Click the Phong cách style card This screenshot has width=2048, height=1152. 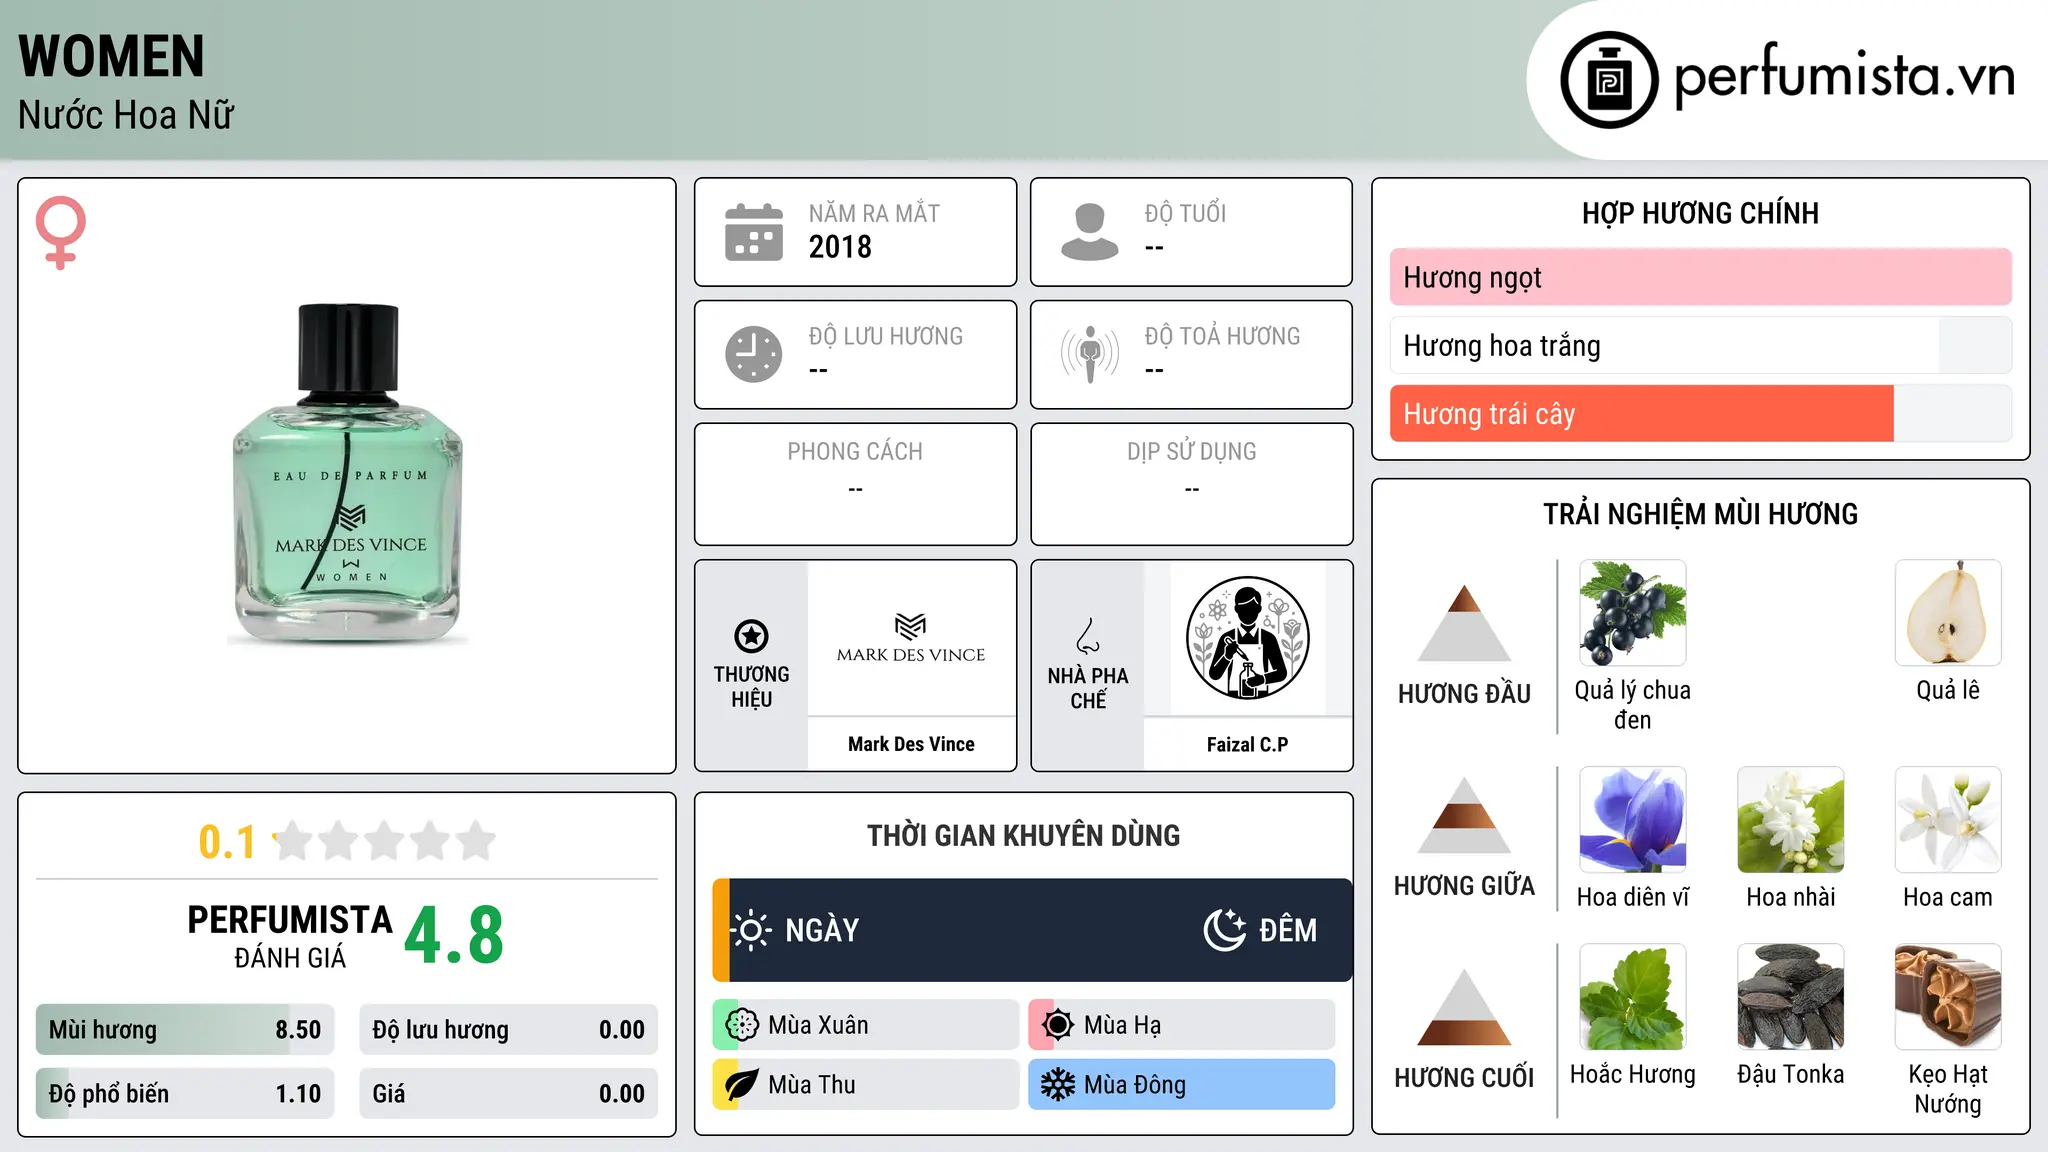[x=855, y=484]
